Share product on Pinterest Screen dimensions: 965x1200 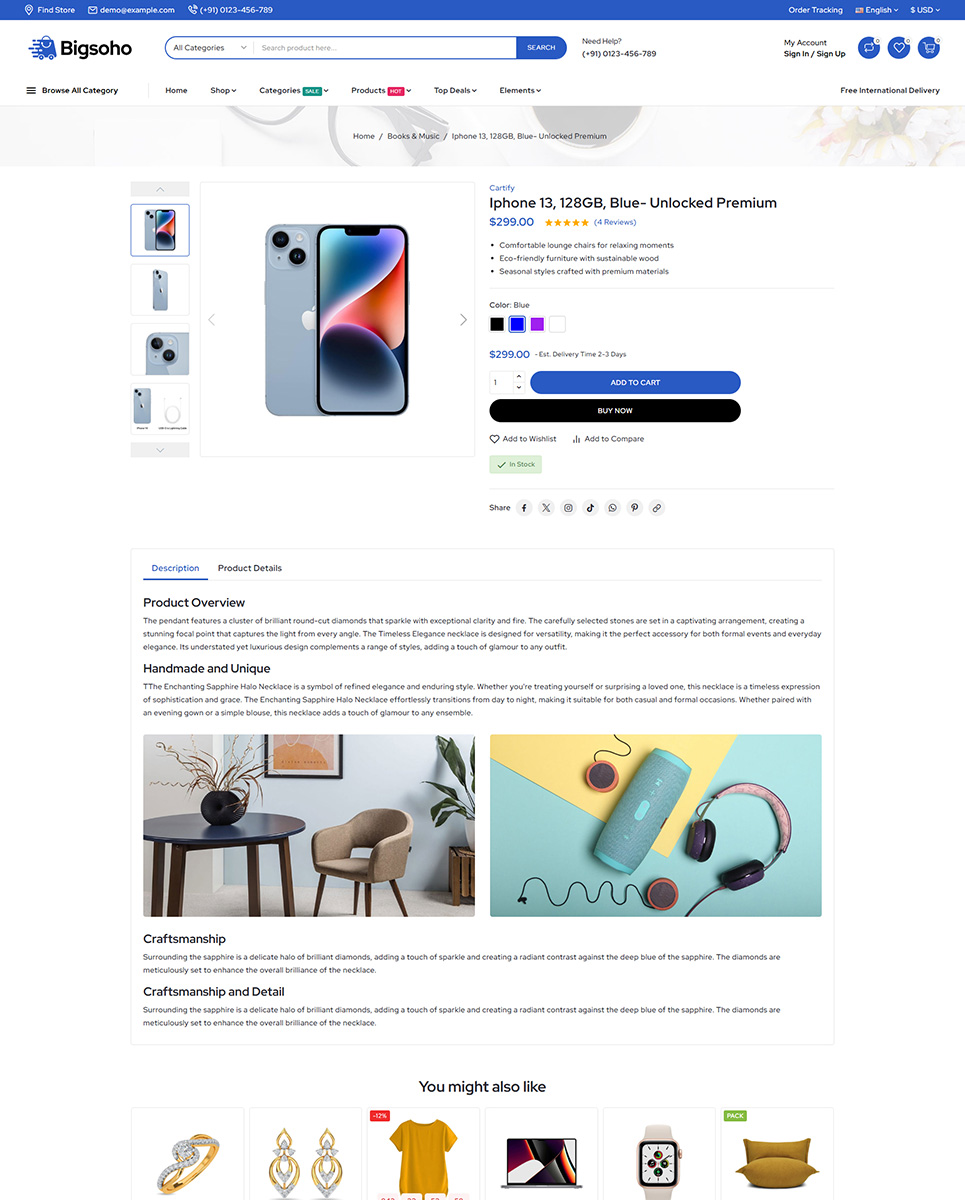634,508
